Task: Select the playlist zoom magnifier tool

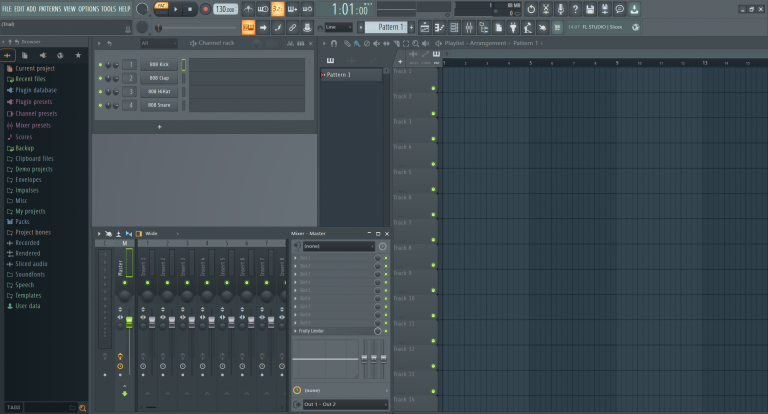Action: tap(415, 43)
